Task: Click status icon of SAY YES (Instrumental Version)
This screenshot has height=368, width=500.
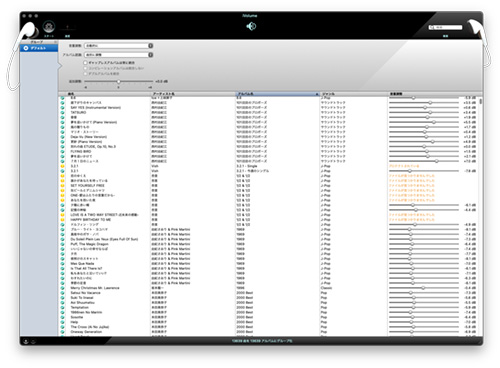Action: [62, 108]
